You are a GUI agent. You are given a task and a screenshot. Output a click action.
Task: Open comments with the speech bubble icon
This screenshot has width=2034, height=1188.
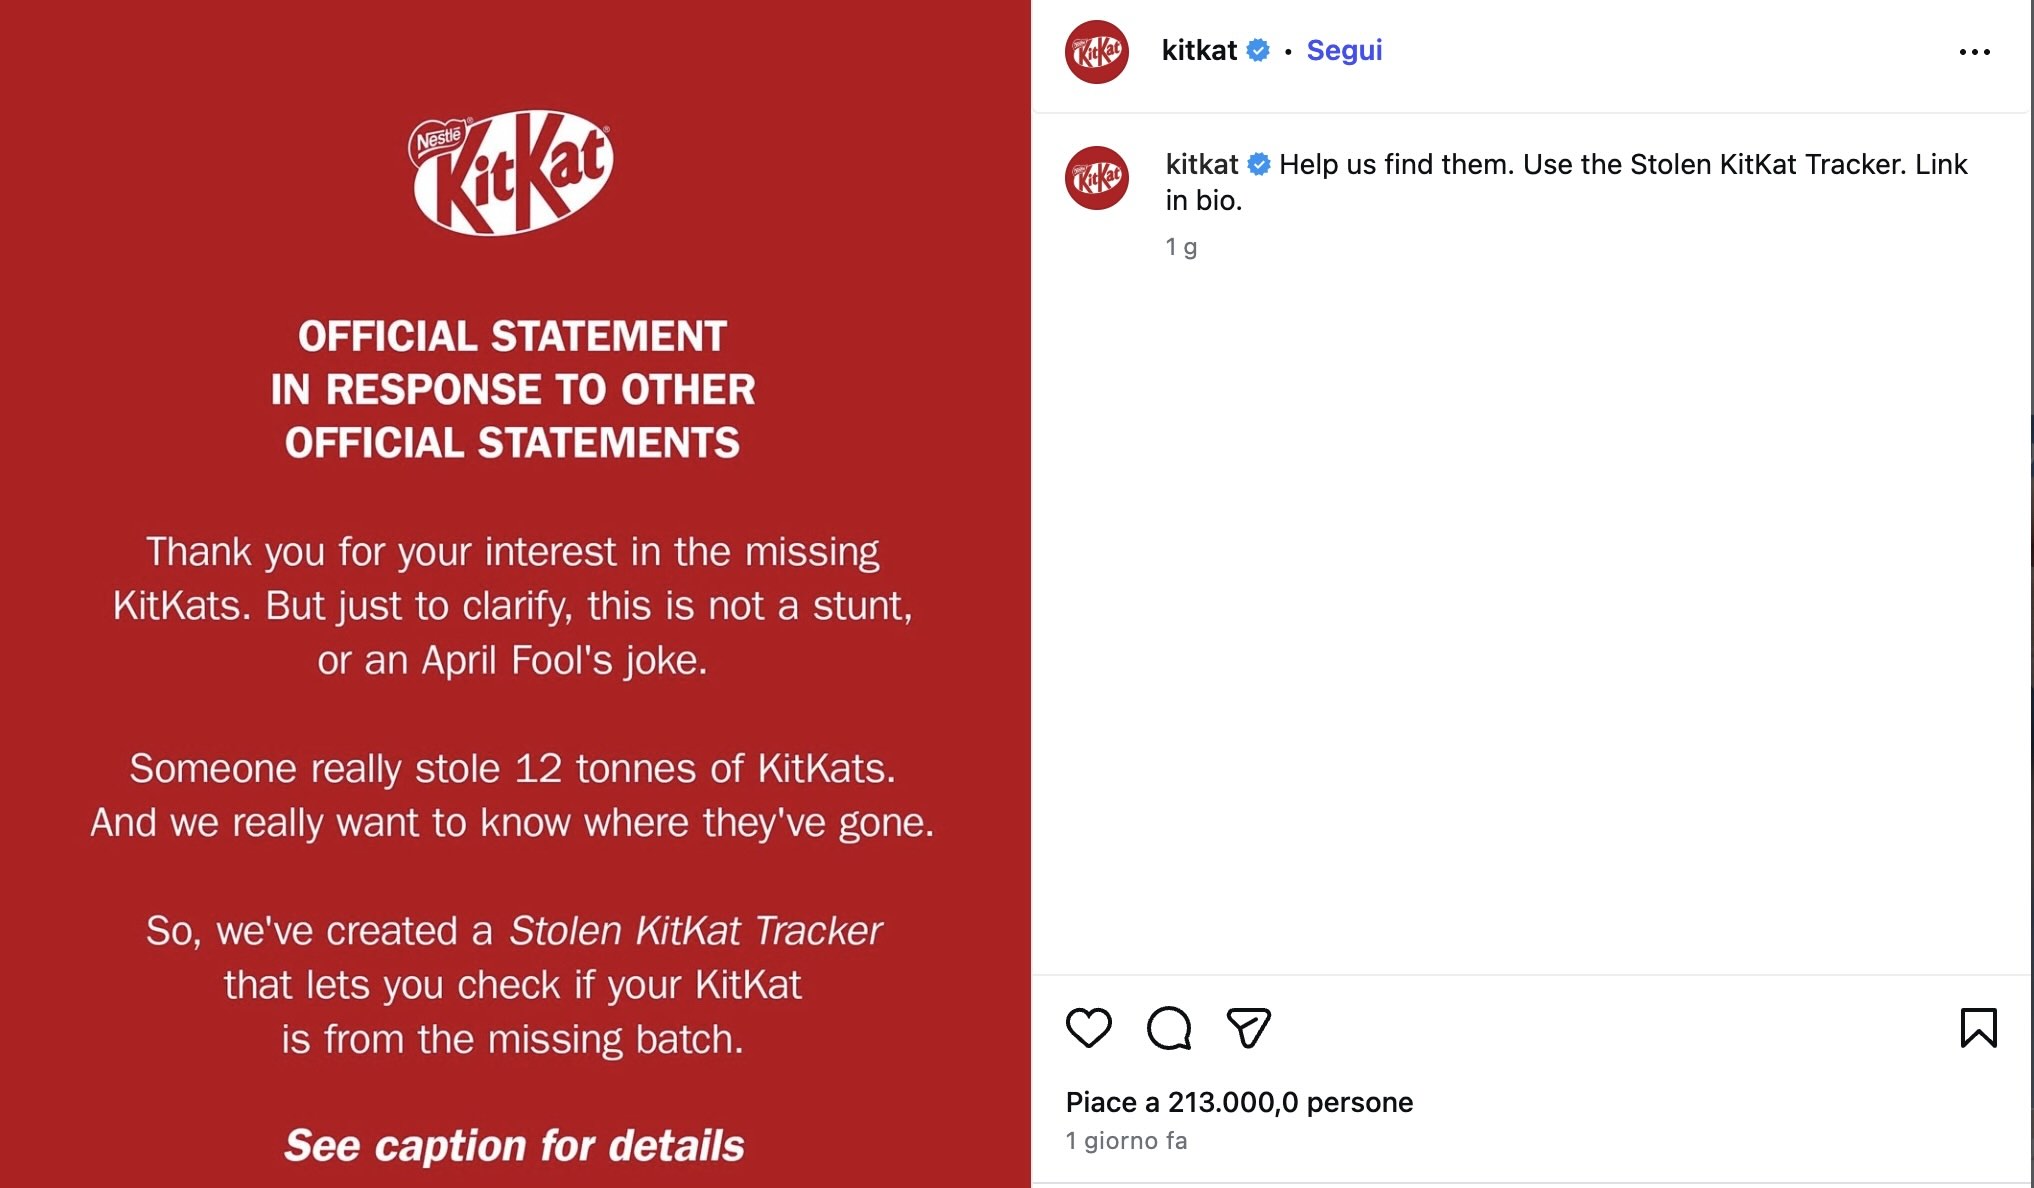(x=1168, y=1027)
